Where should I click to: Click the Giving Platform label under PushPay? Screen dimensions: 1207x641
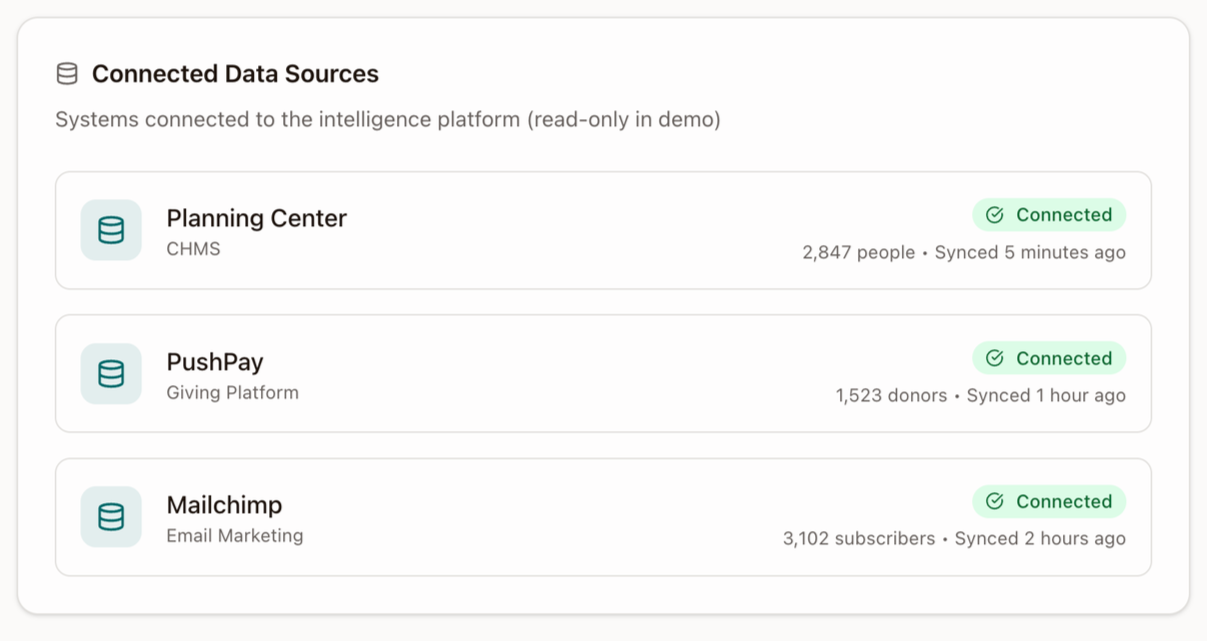[x=232, y=393]
